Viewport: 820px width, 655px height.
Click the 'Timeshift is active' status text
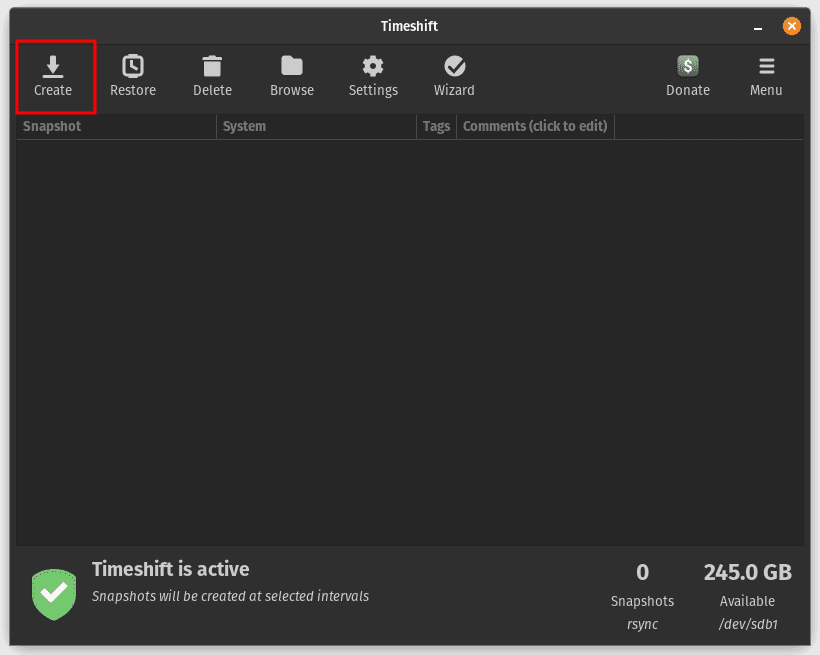tap(170, 569)
